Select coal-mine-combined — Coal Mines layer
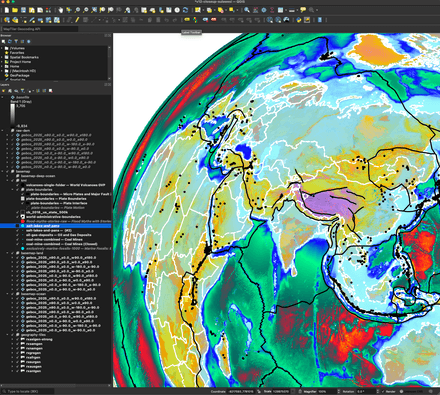The width and height of the screenshot is (440, 395). (x=54, y=239)
